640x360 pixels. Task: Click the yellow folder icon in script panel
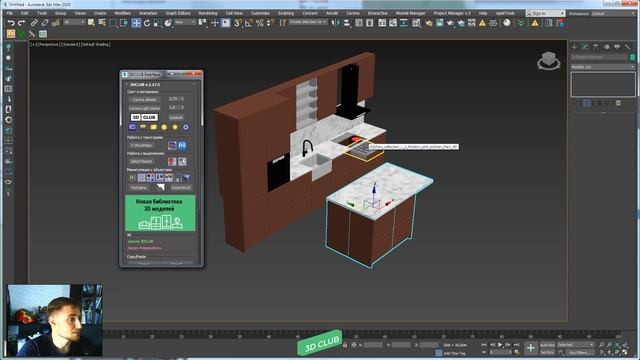click(x=153, y=127)
